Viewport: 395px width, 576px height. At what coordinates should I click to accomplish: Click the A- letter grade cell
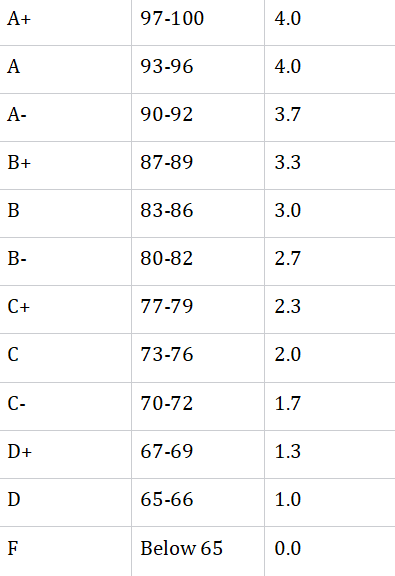tap(65, 118)
